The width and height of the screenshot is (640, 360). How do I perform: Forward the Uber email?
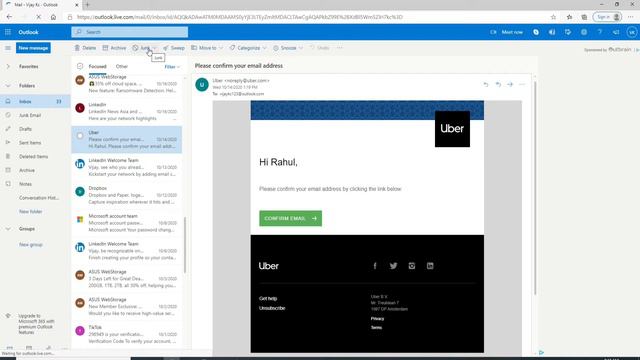510,84
